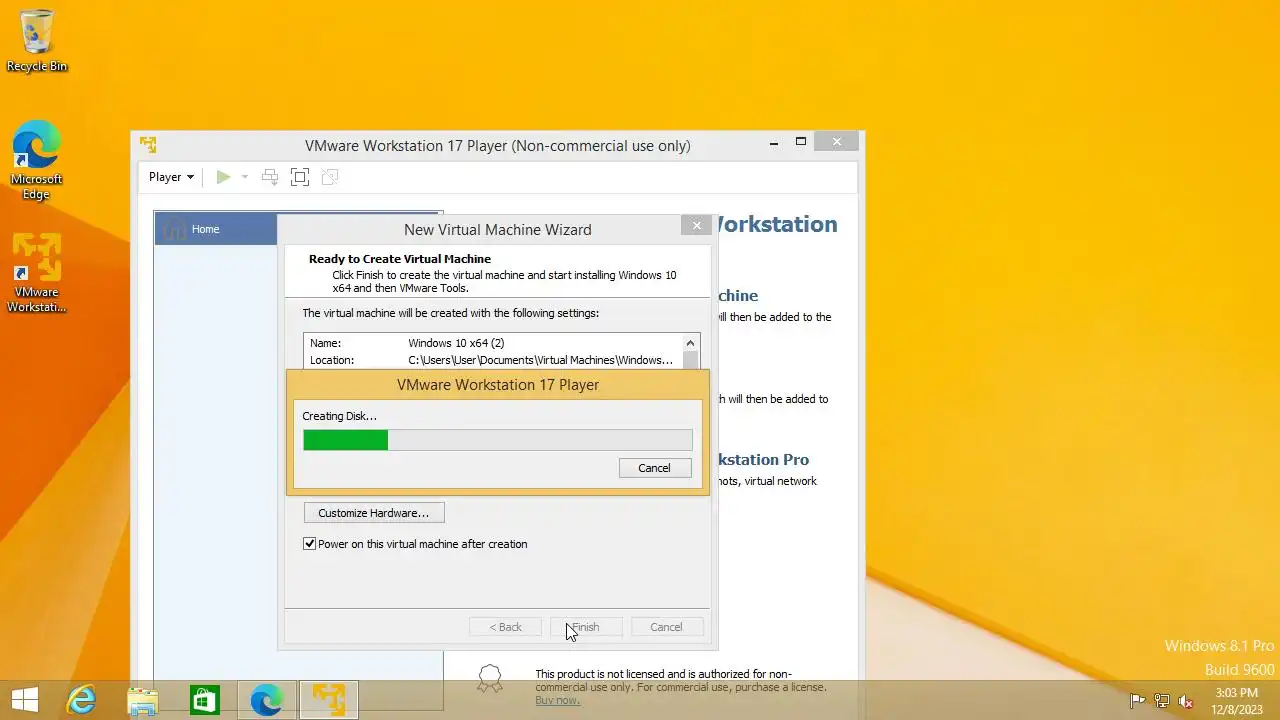This screenshot has width=1280, height=720.
Task: Click the Name row Windows 10 x64 (2)
Action: tap(494, 343)
